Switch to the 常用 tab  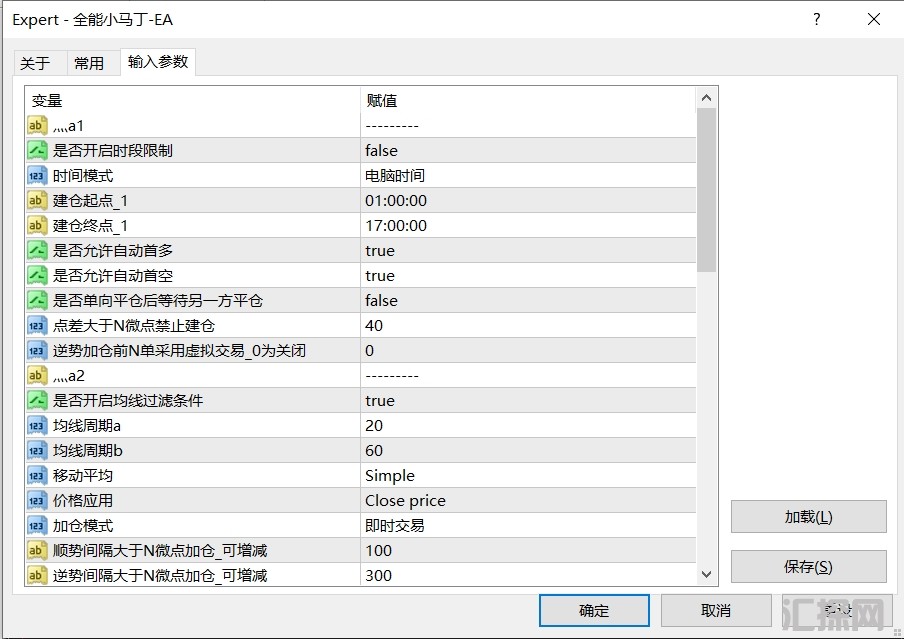[89, 63]
